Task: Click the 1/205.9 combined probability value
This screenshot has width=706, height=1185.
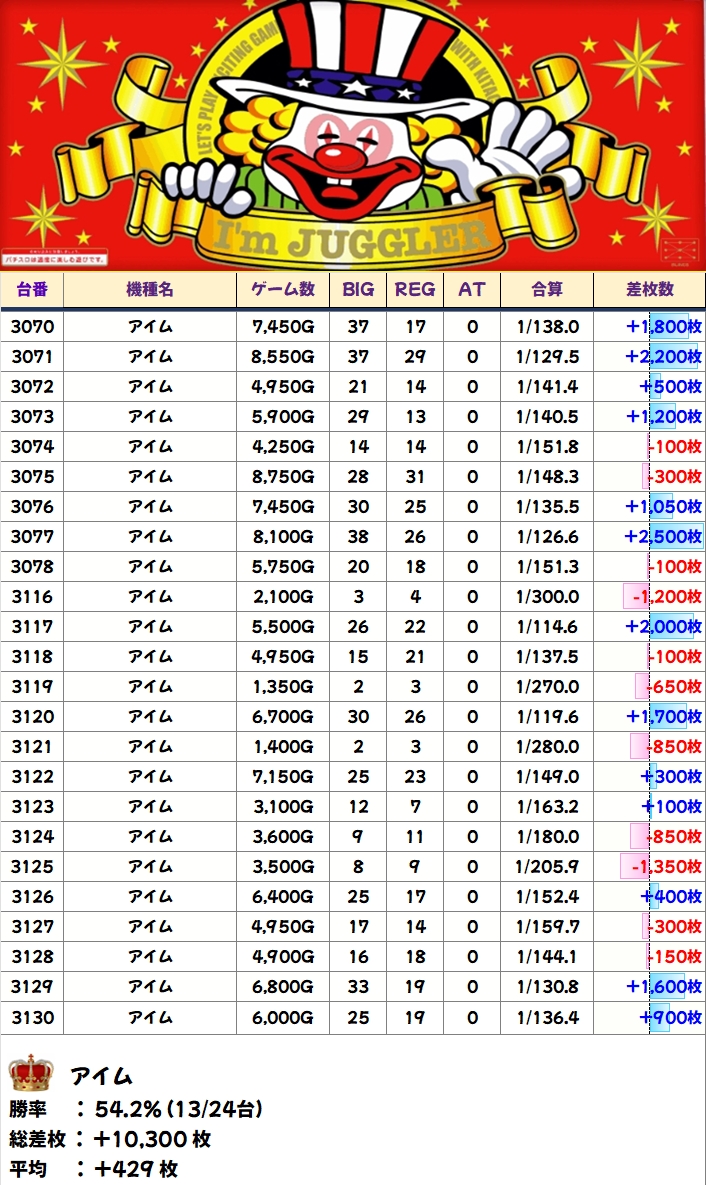Action: [548, 867]
